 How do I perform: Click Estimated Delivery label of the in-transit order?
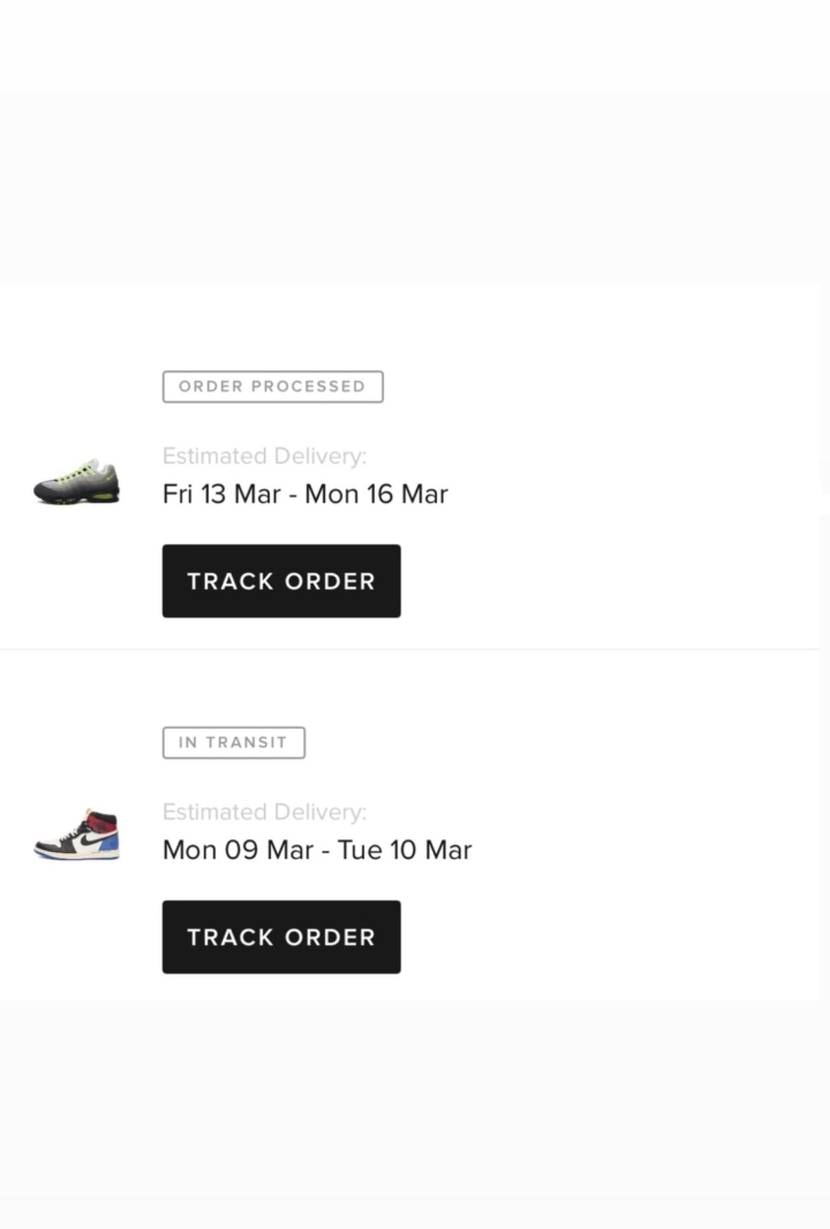[x=264, y=812]
